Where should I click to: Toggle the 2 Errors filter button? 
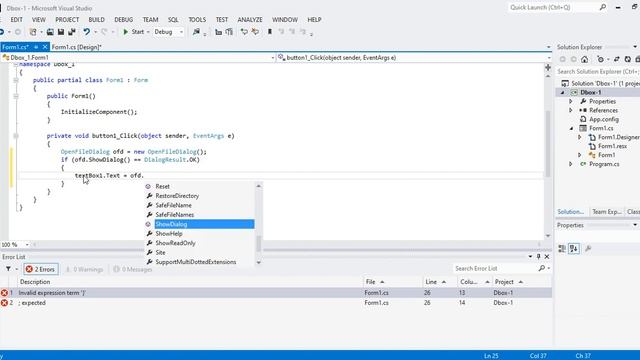coord(40,269)
